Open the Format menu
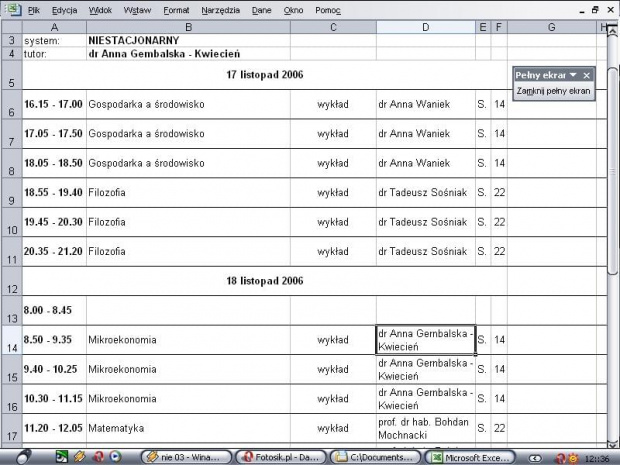The image size is (620, 465). pyautogui.click(x=176, y=10)
